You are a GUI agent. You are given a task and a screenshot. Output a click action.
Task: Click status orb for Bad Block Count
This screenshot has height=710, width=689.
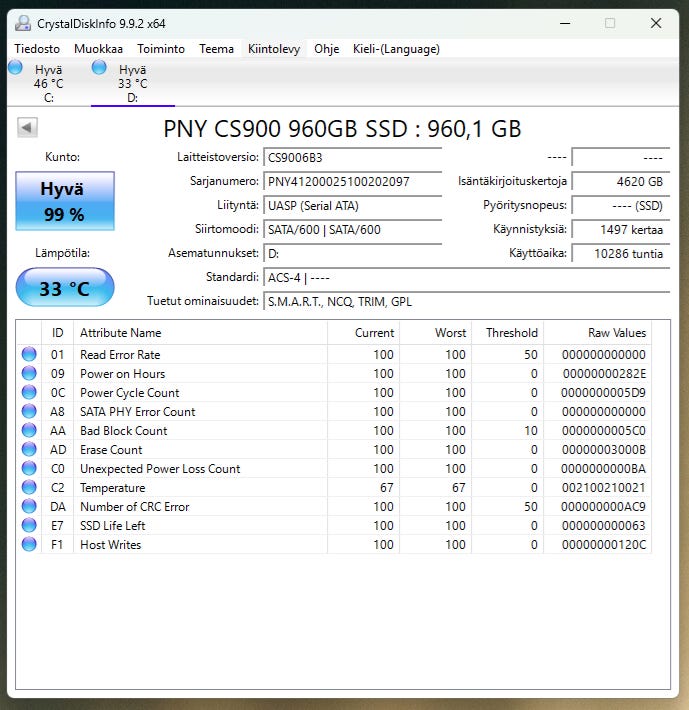29,430
